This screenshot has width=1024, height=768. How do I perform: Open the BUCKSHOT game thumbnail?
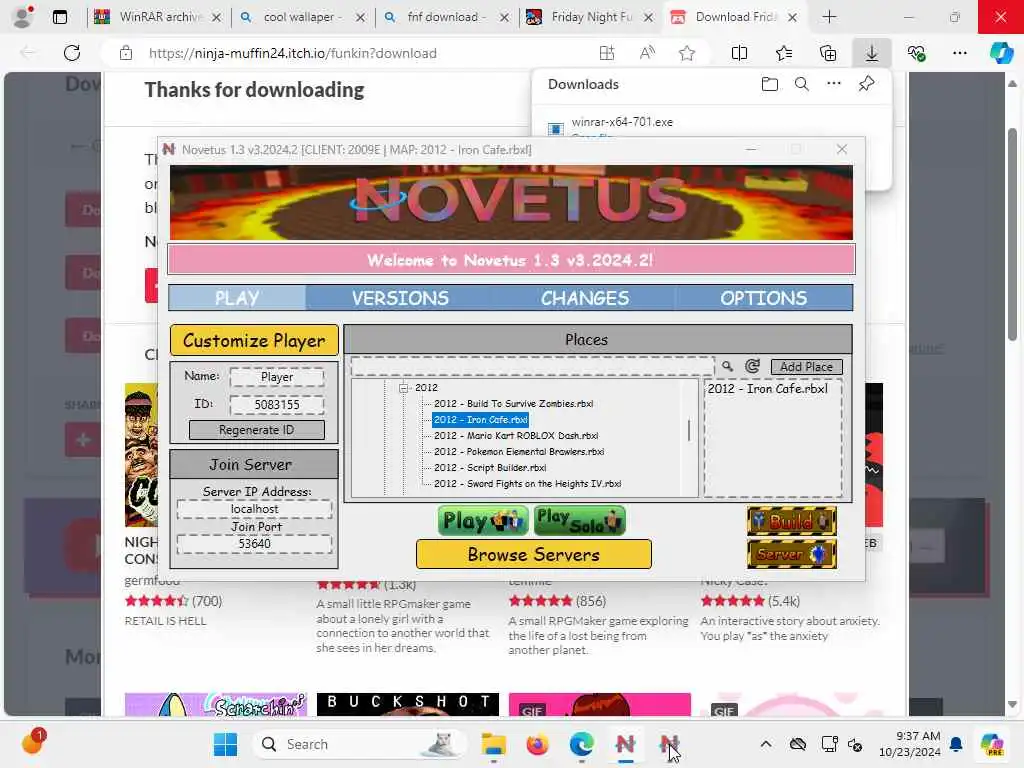(408, 705)
